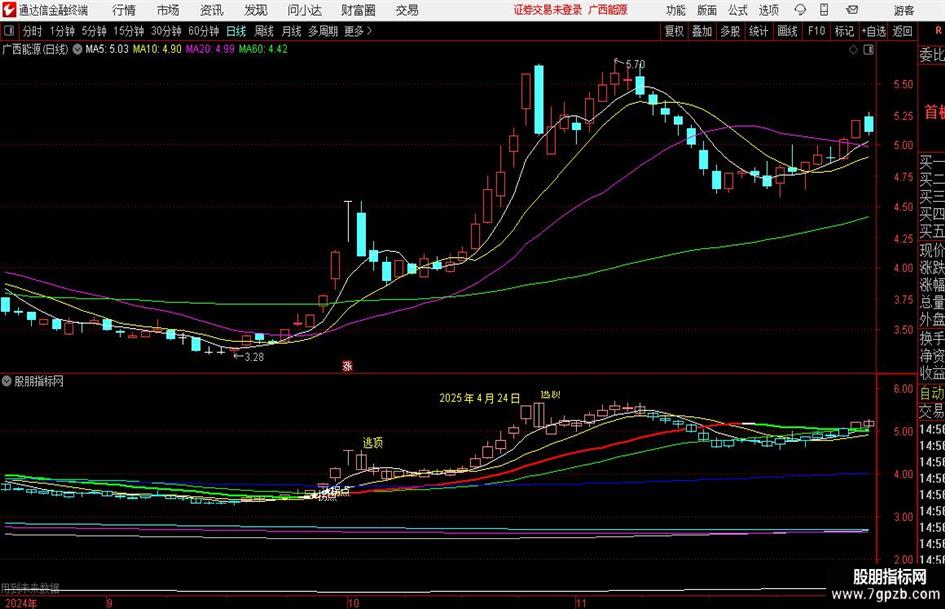Click the customer service headset icon
This screenshot has height=609, width=945.
pyautogui.click(x=800, y=10)
